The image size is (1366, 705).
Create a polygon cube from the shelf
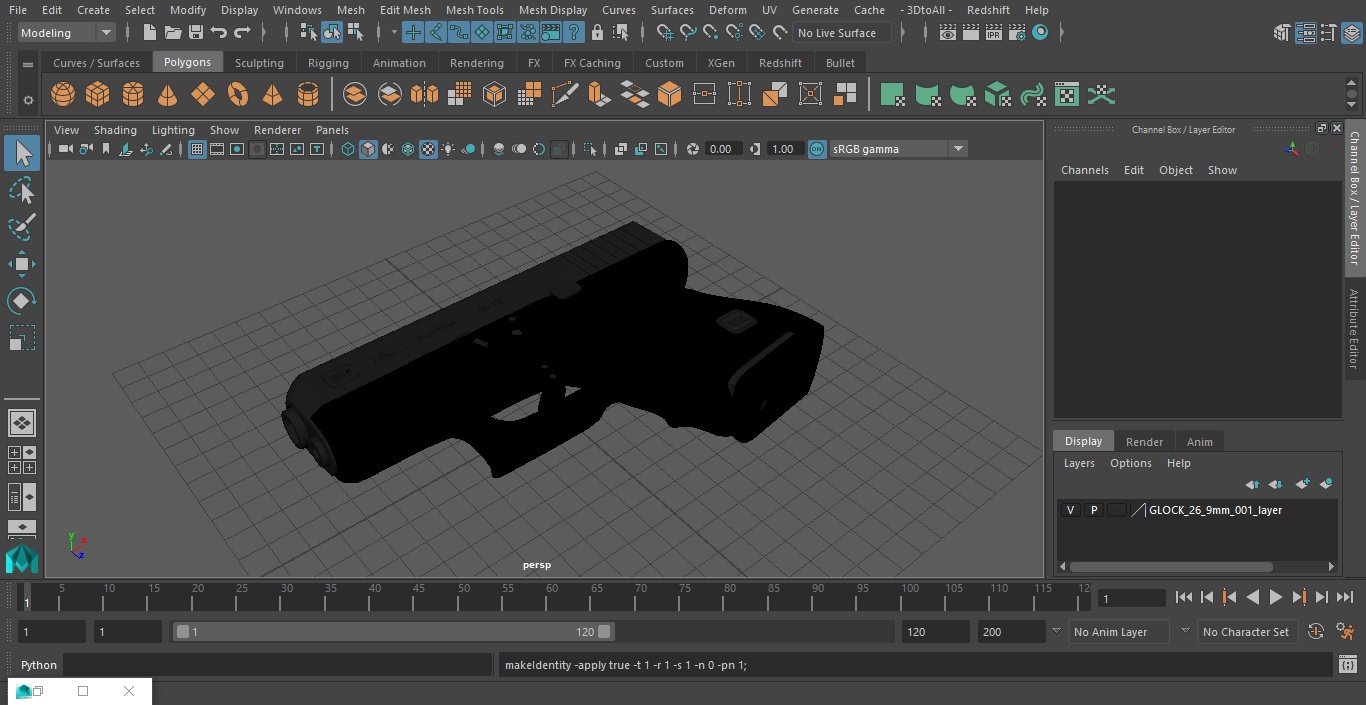point(98,95)
